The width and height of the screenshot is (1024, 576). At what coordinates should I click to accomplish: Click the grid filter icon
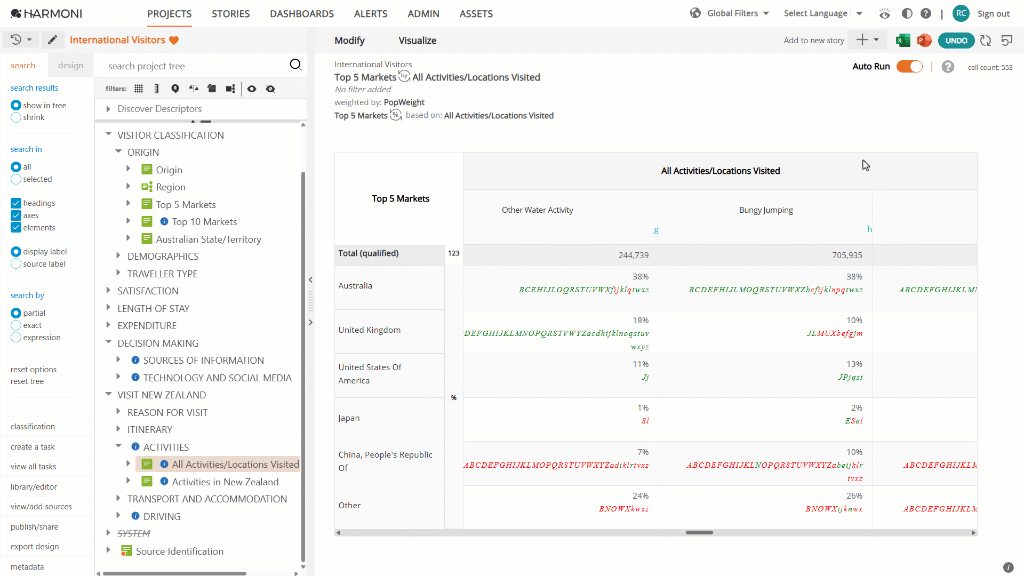point(138,89)
